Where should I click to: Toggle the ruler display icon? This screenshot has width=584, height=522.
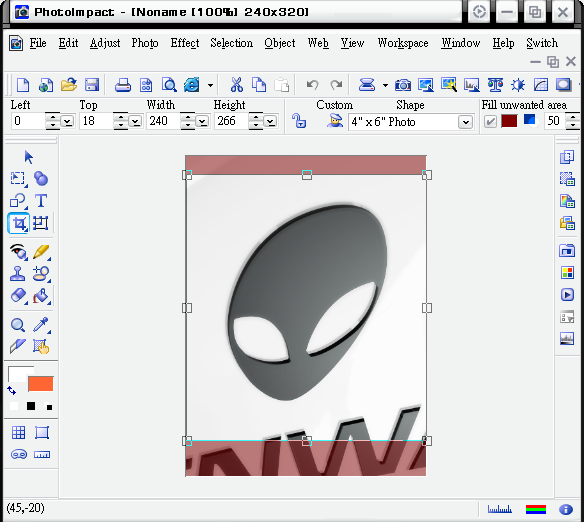[x=42, y=455]
